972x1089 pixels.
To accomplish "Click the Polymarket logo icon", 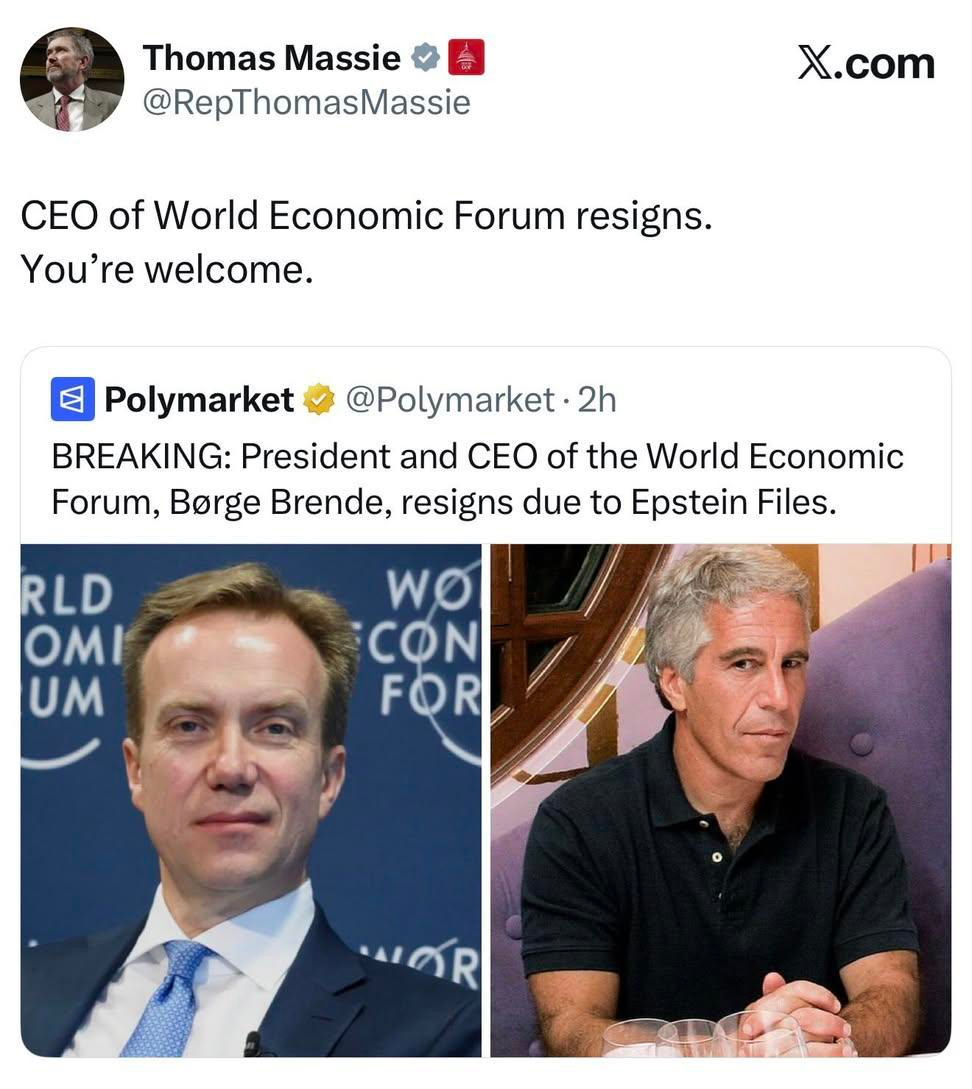I will click(72, 400).
